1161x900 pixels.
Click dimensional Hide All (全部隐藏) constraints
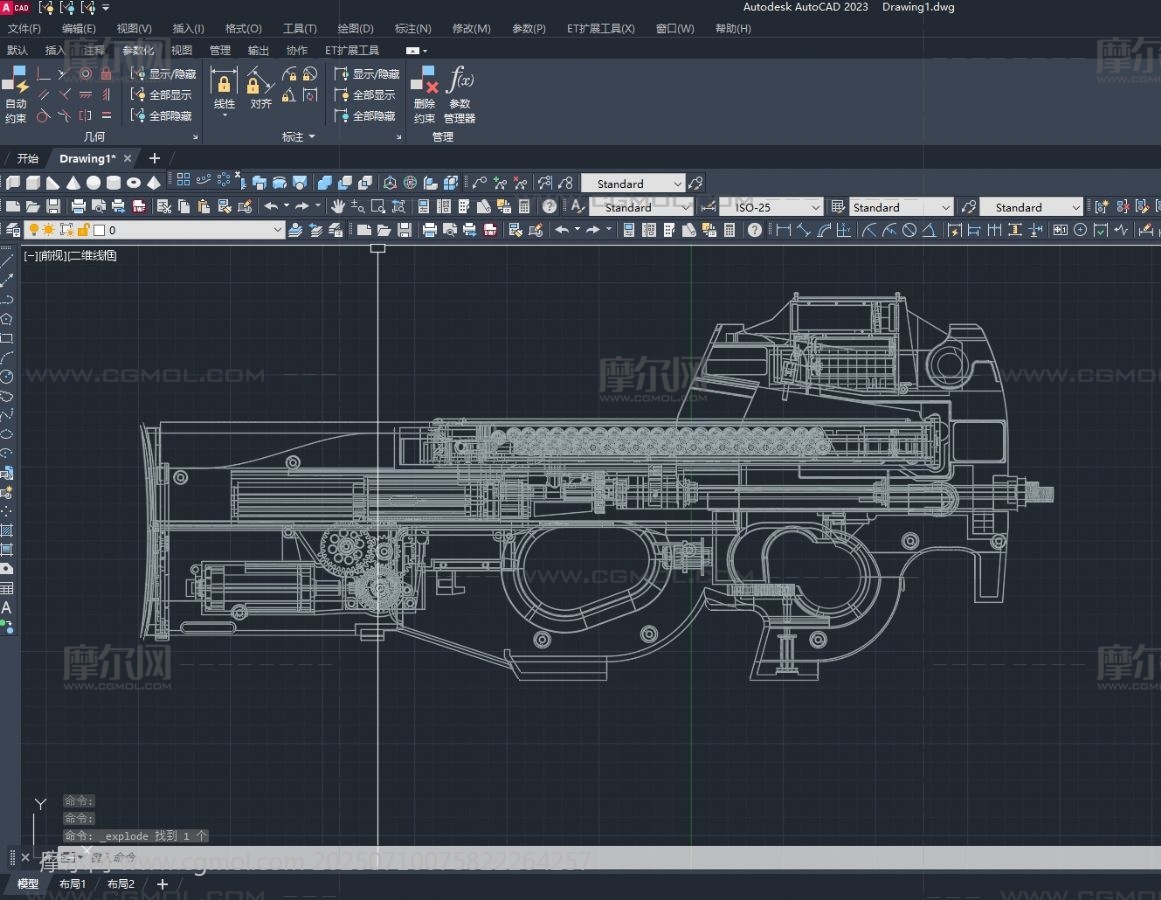click(x=364, y=115)
